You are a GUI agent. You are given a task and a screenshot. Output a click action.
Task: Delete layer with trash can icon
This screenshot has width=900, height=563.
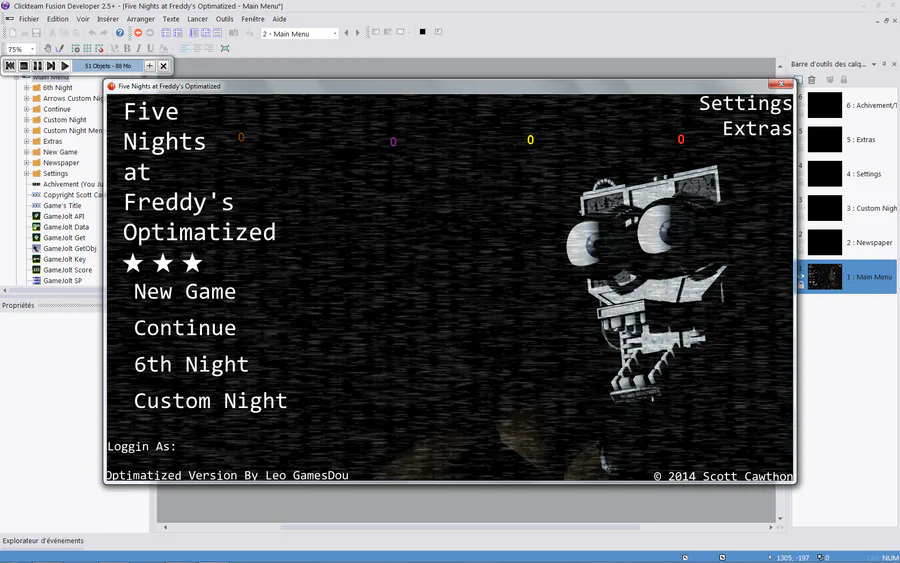pyautogui.click(x=812, y=80)
